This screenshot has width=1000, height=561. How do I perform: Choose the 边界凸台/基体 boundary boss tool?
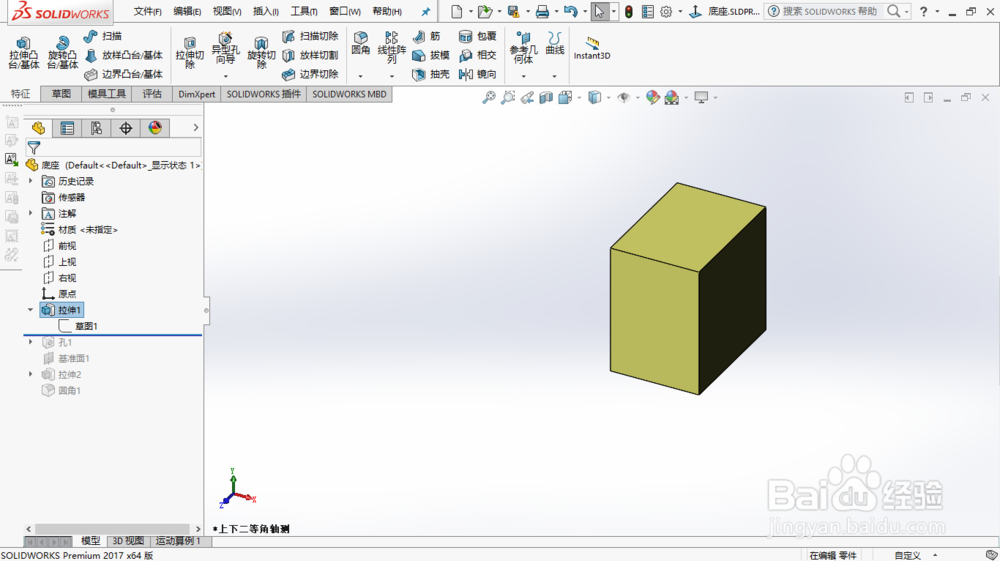124,74
